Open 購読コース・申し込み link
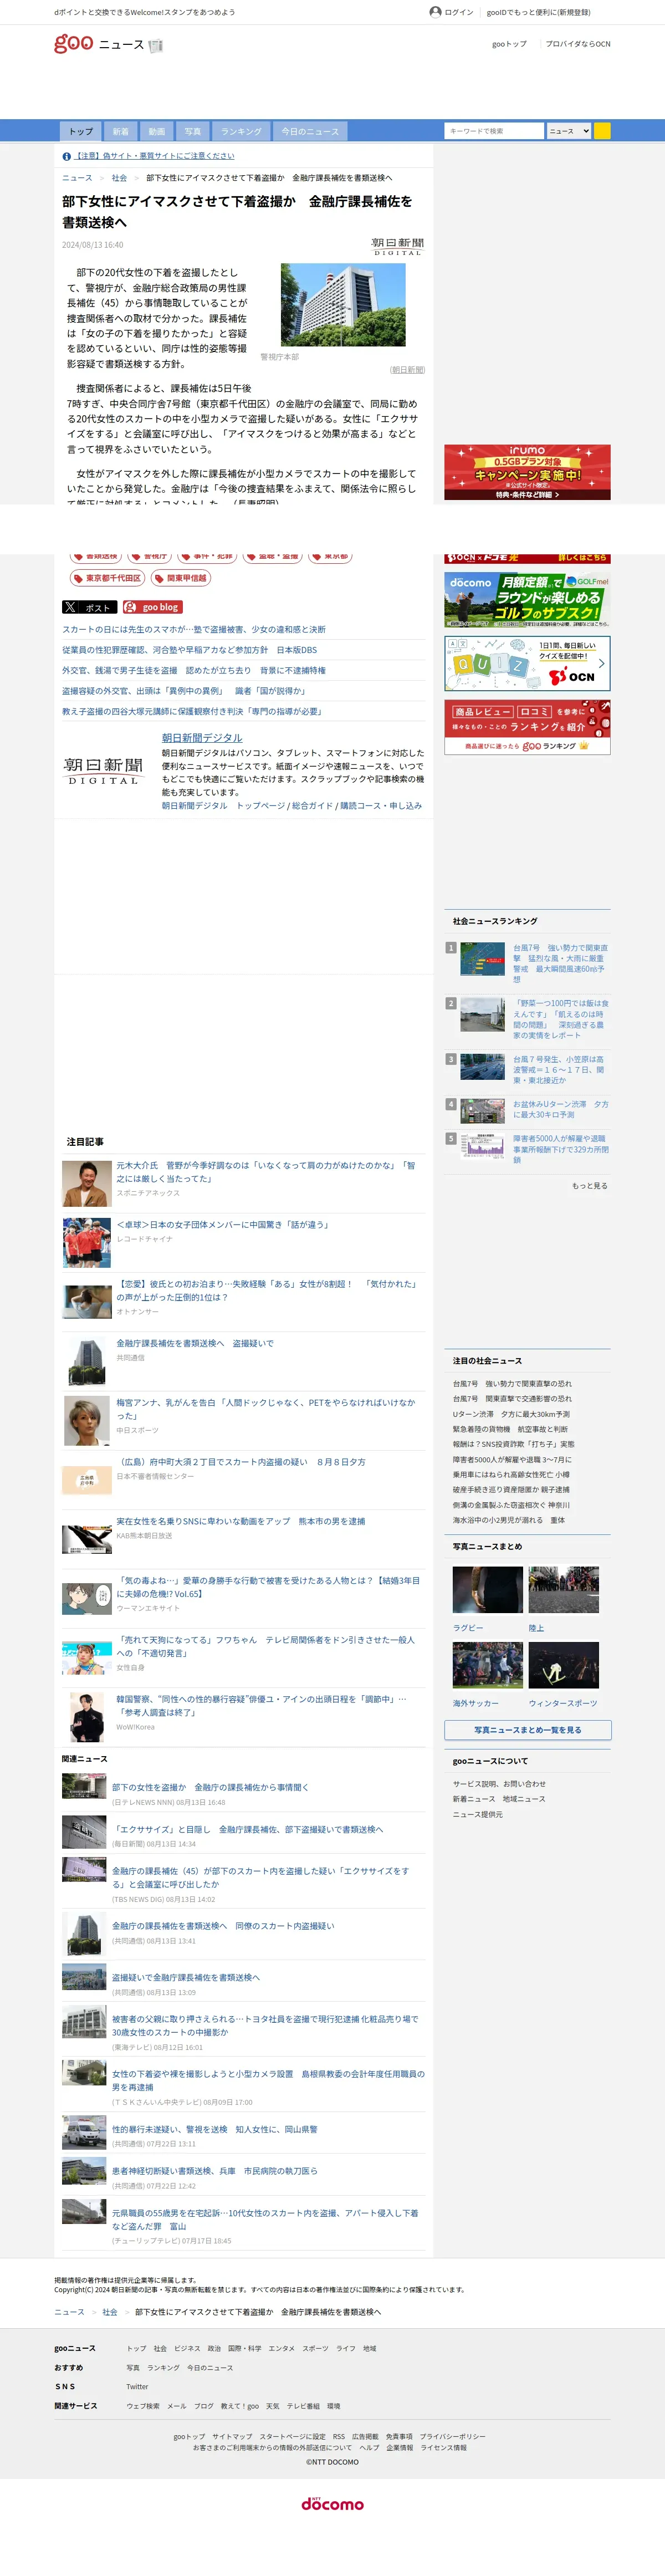Screen dimensions: 665x2576 click(381, 805)
